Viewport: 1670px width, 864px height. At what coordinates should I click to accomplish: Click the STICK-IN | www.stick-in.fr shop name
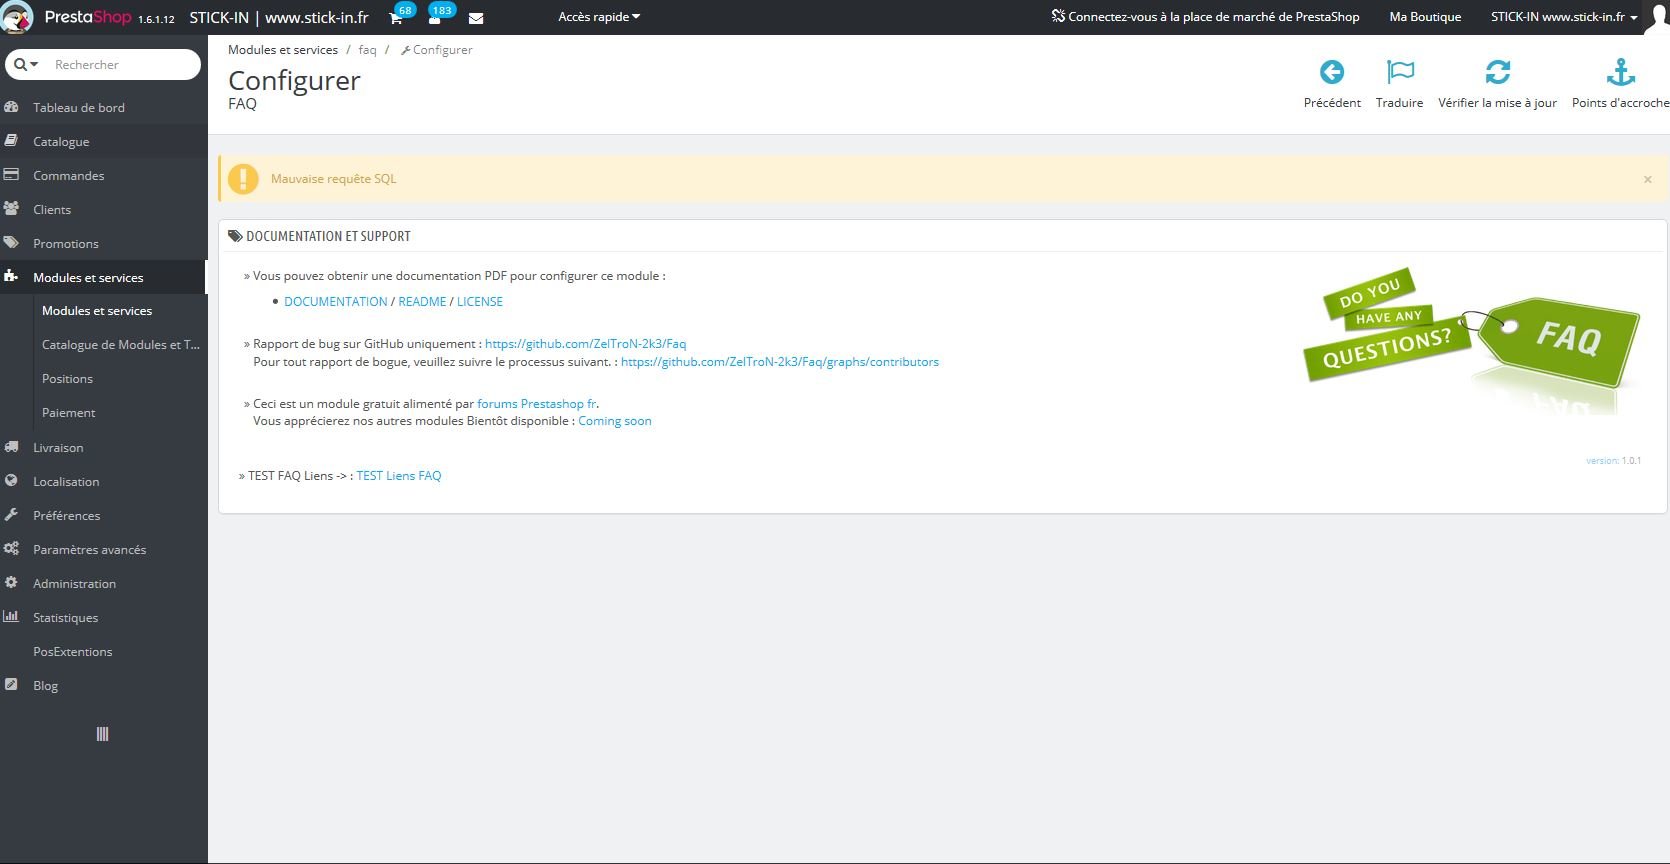[x=279, y=17]
